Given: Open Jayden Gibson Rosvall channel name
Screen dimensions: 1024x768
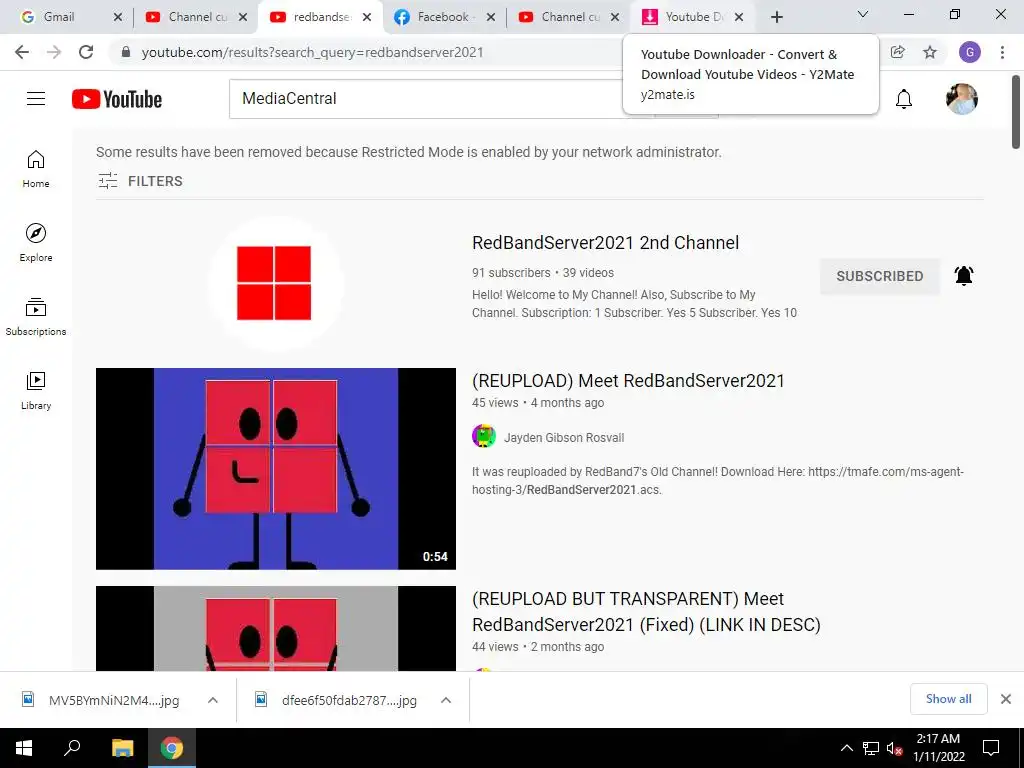Looking at the screenshot, I should point(564,438).
